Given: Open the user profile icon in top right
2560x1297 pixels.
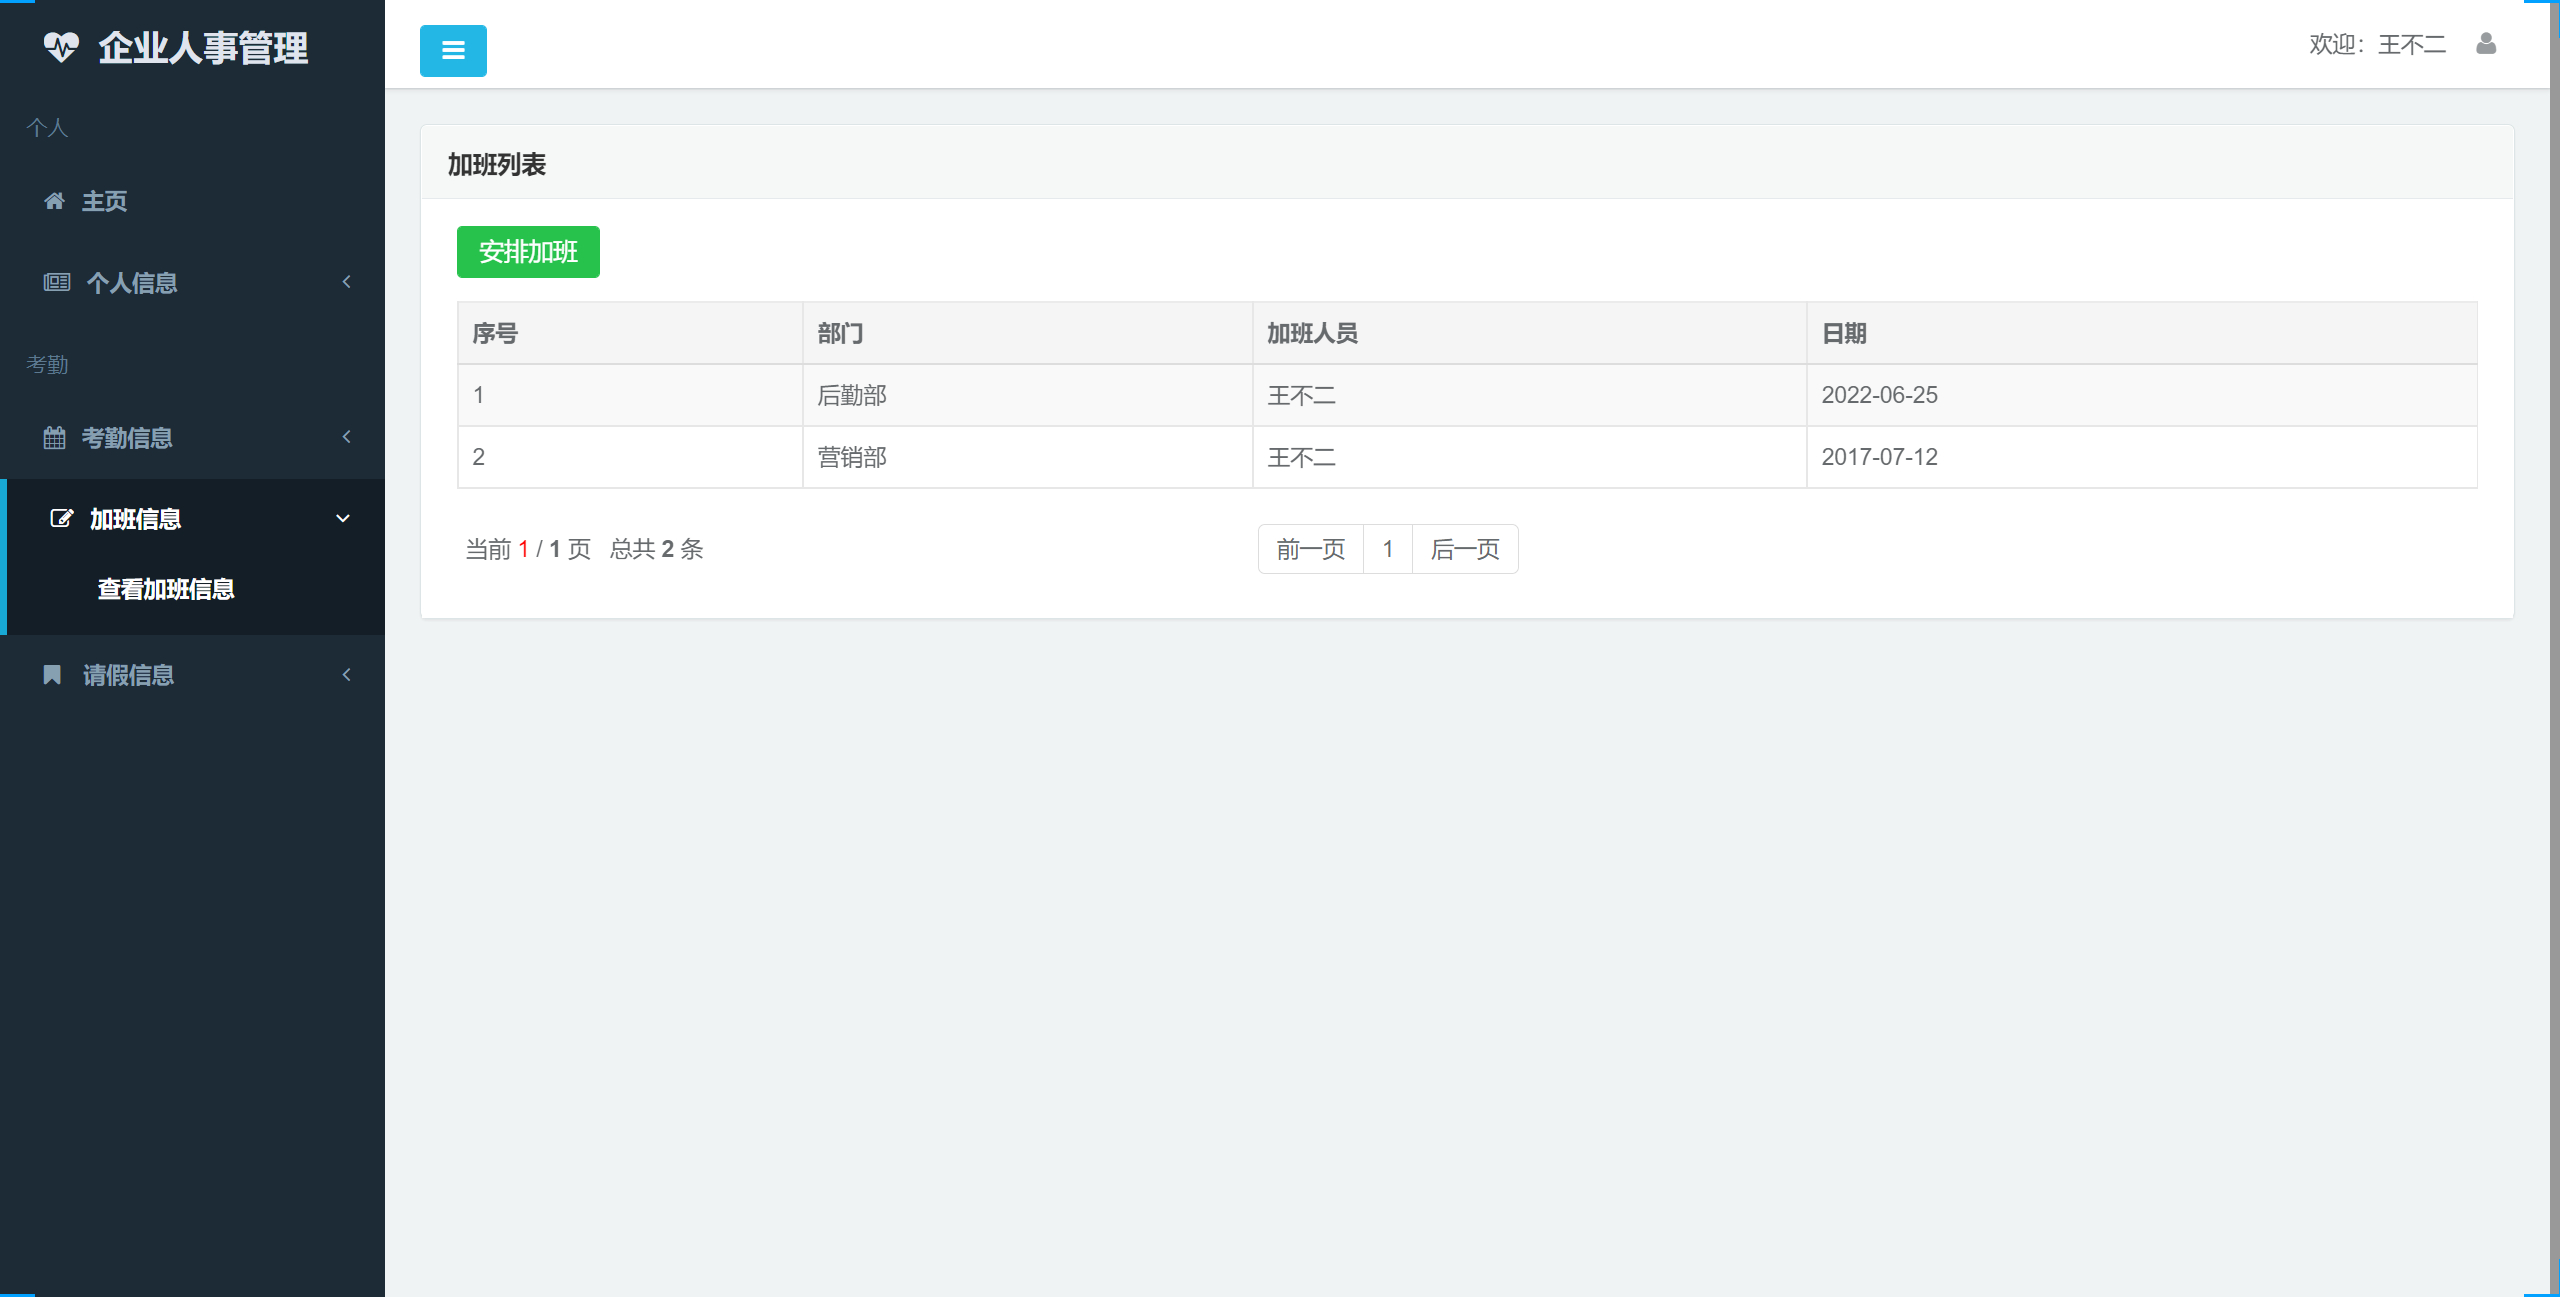Looking at the screenshot, I should tap(2487, 44).
